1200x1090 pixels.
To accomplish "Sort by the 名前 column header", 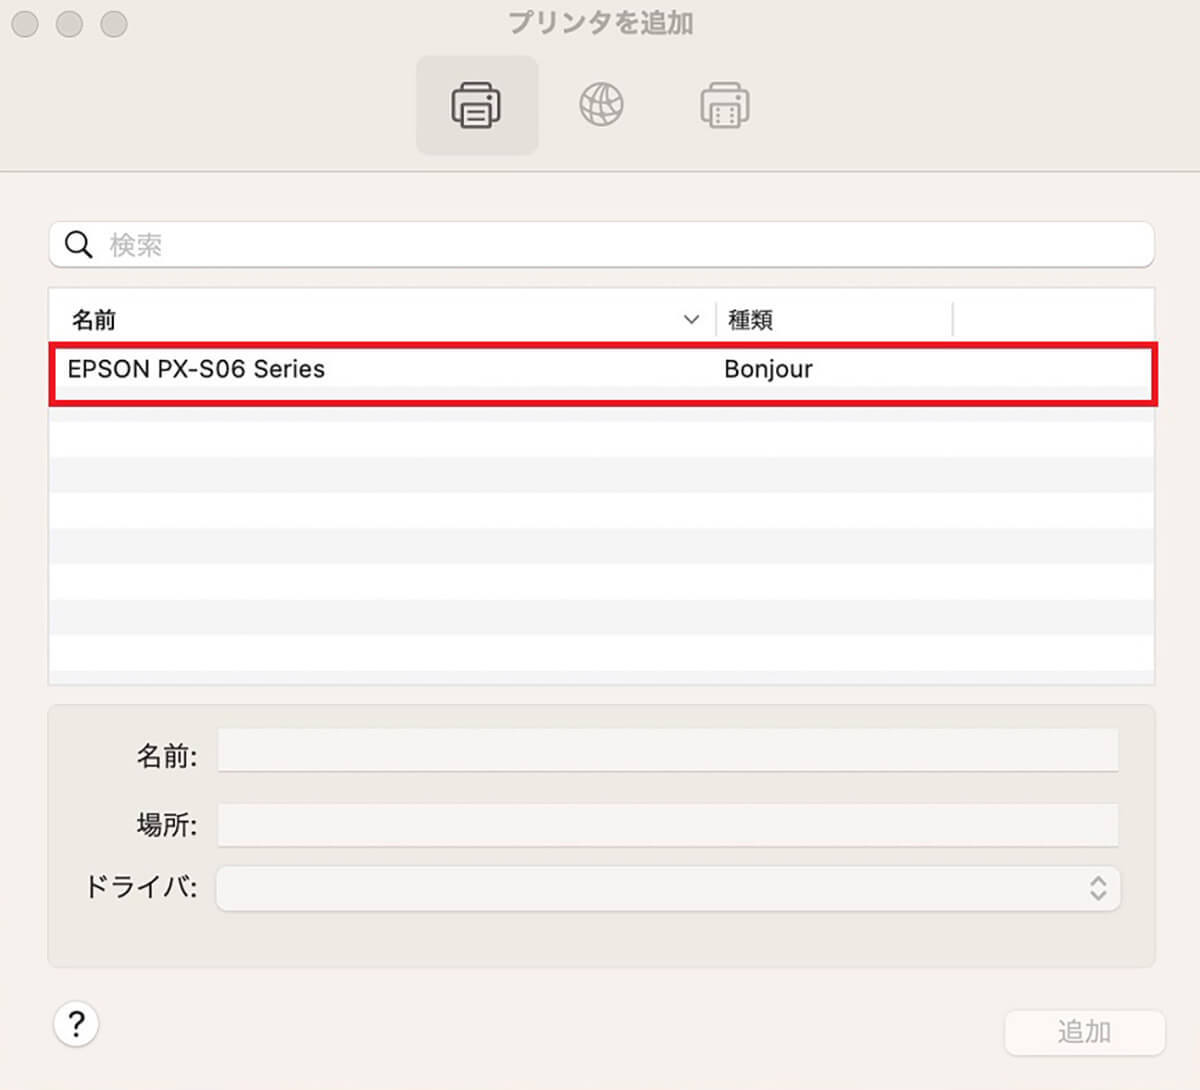I will click(x=94, y=320).
